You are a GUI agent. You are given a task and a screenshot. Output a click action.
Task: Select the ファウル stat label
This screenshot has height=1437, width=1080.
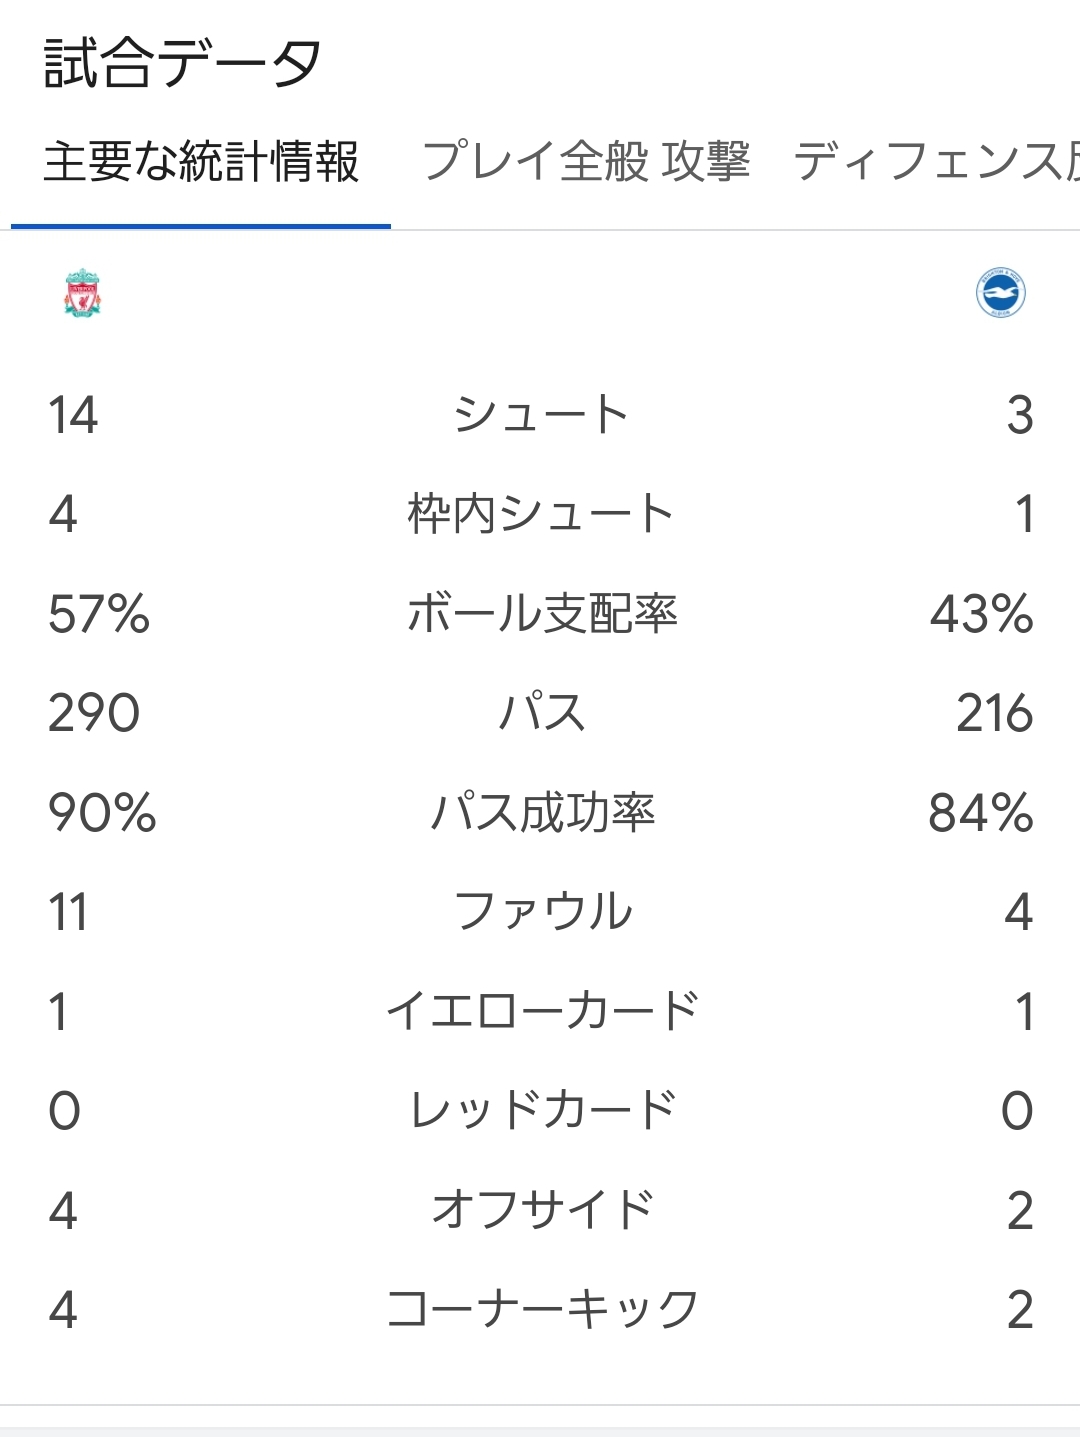[541, 912]
